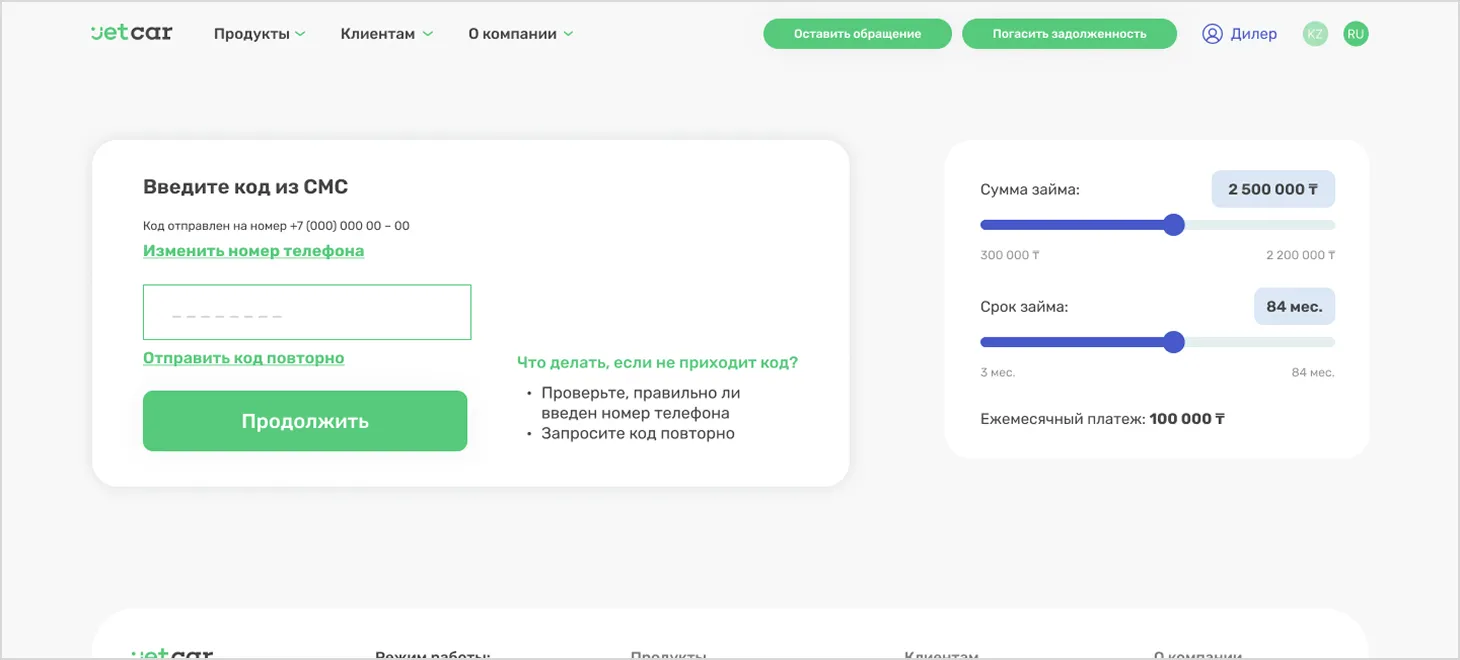The width and height of the screenshot is (1460, 660).
Task: Expand the Продукты navigation dropdown
Action: pyautogui.click(x=251, y=32)
